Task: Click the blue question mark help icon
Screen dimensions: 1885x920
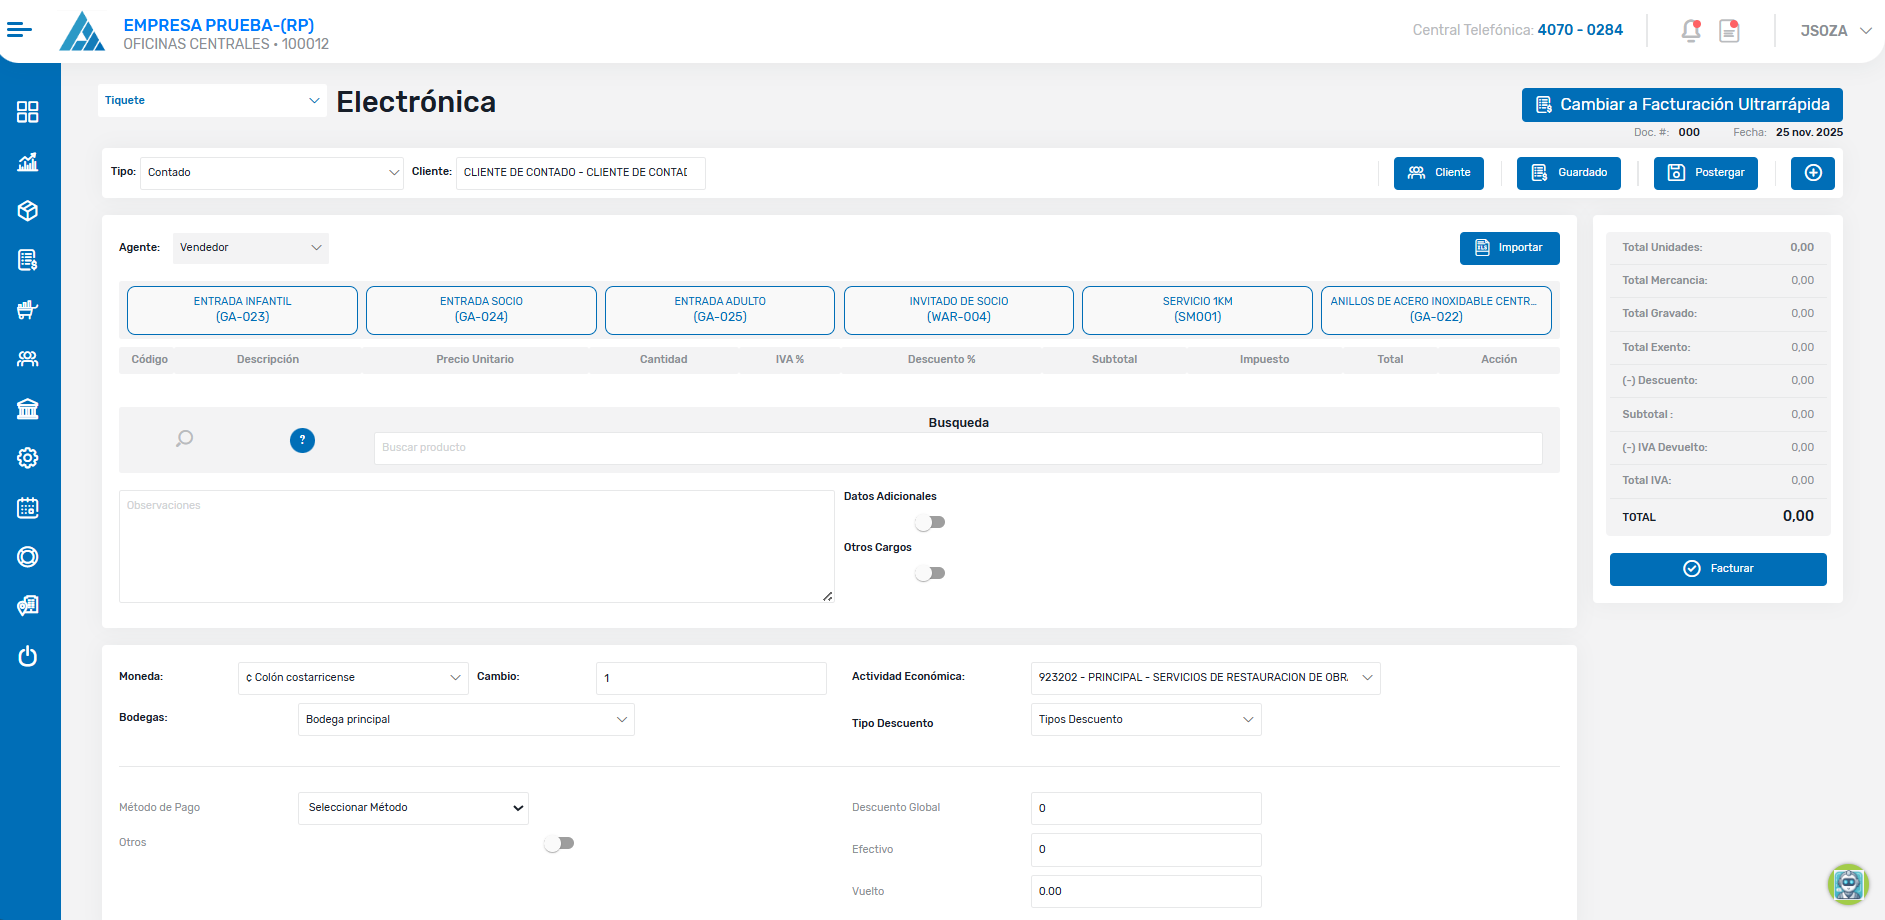Action: (x=302, y=440)
